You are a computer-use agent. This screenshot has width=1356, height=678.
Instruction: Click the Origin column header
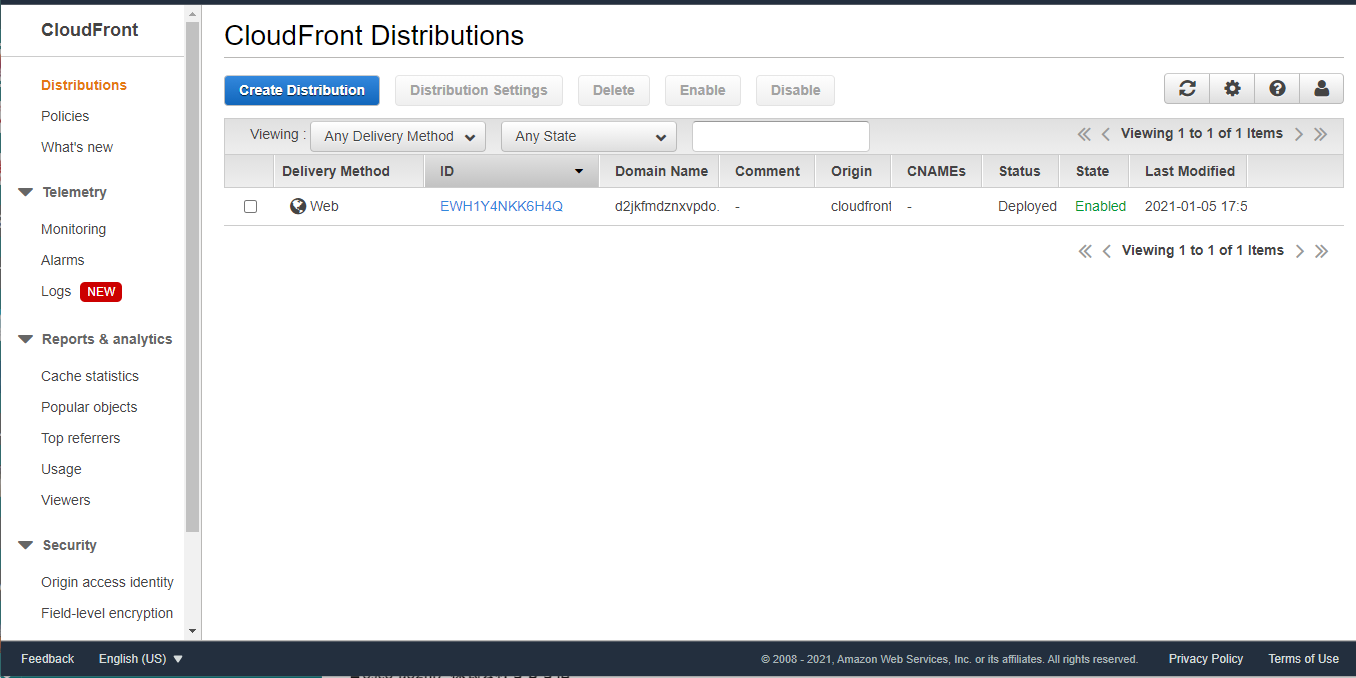point(851,171)
